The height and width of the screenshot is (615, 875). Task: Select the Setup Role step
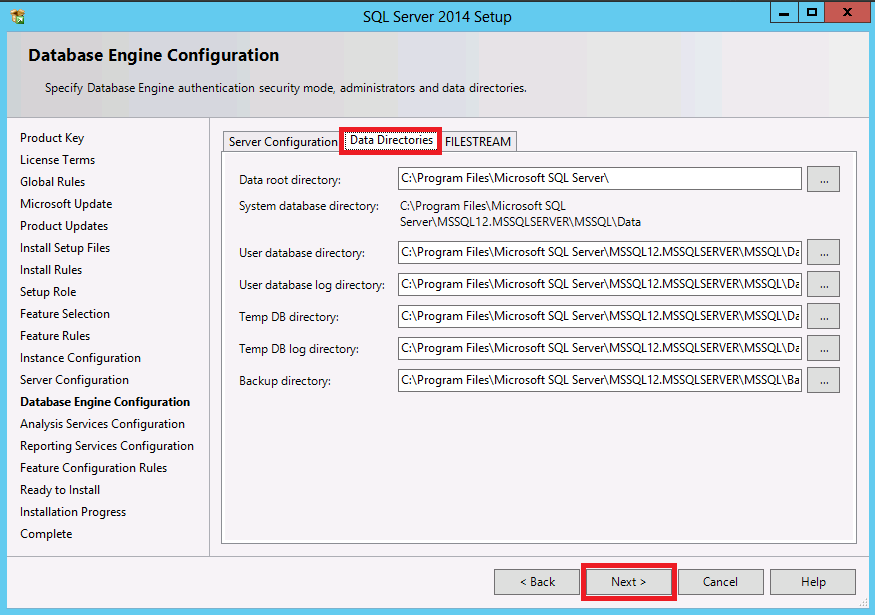[48, 292]
